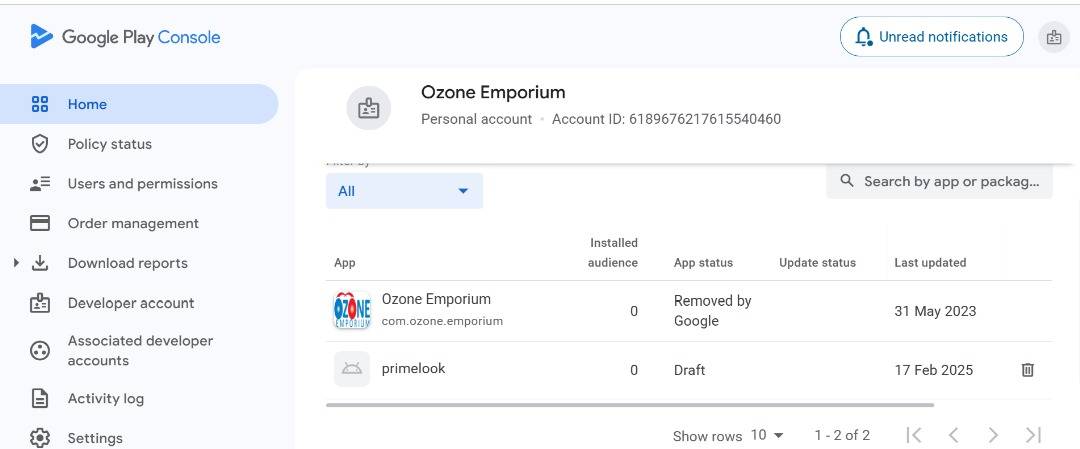Click the primelook Android placeholder icon
The height and width of the screenshot is (449, 1080).
tap(352, 369)
